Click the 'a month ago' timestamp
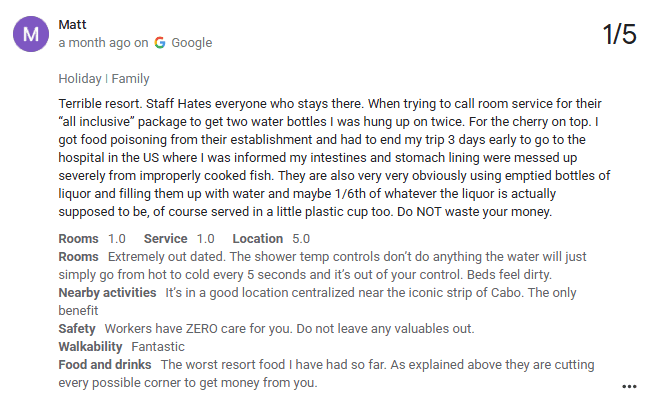The height and width of the screenshot is (404, 671). [95, 43]
